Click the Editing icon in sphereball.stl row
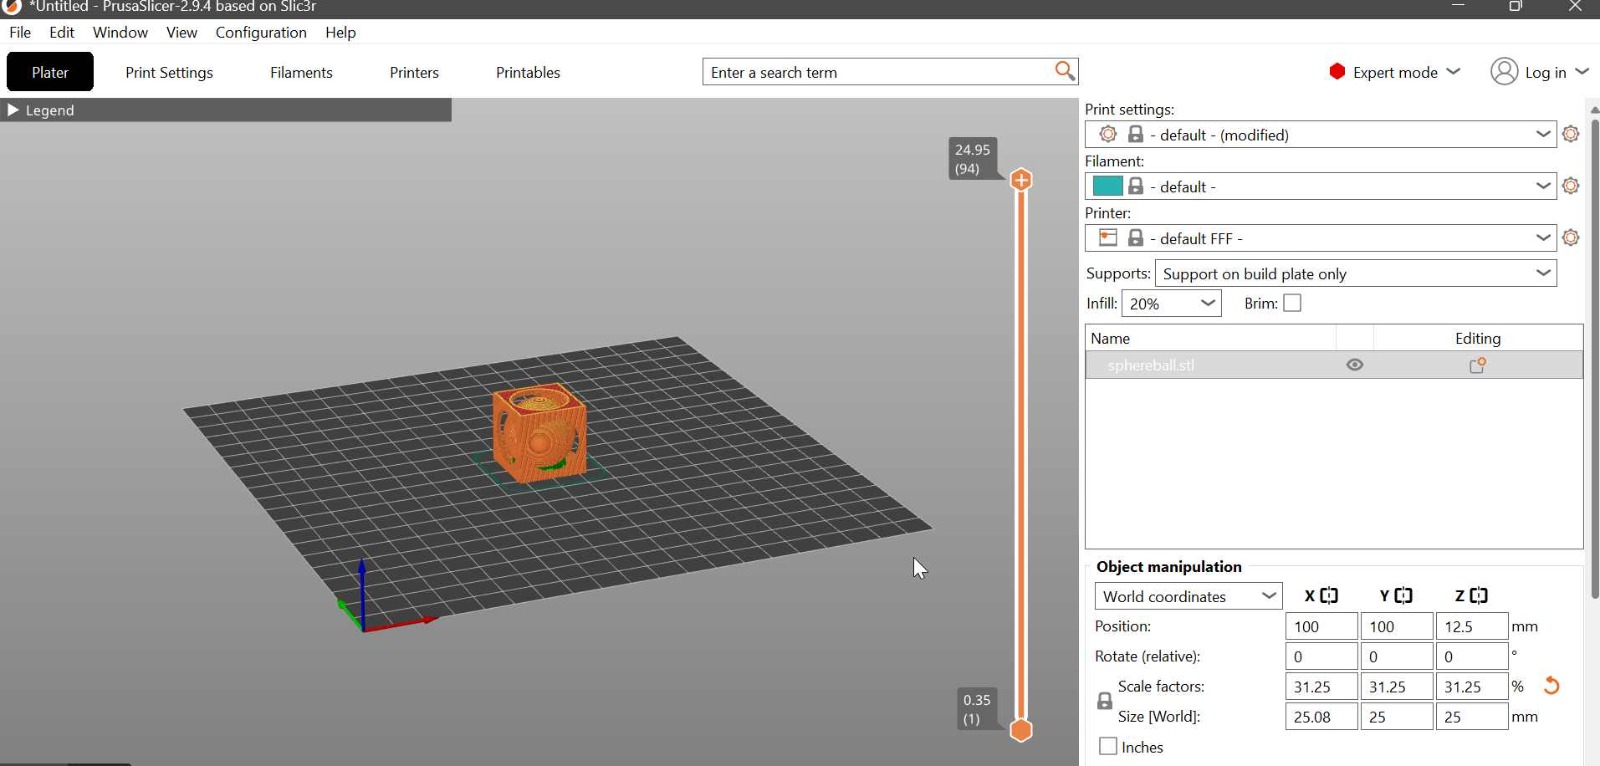Screen dimensions: 1600x766 coord(1478,365)
